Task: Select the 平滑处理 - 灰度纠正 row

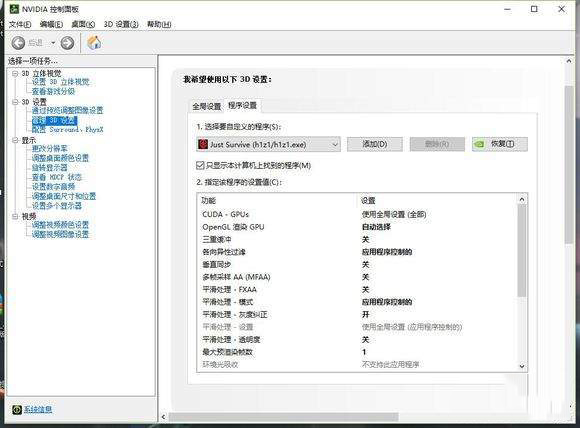Action: pyautogui.click(x=357, y=315)
